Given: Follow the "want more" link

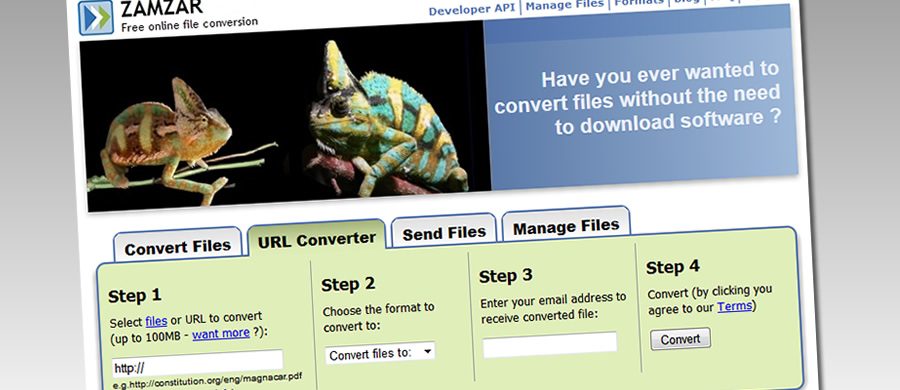Looking at the screenshot, I should click(x=221, y=333).
